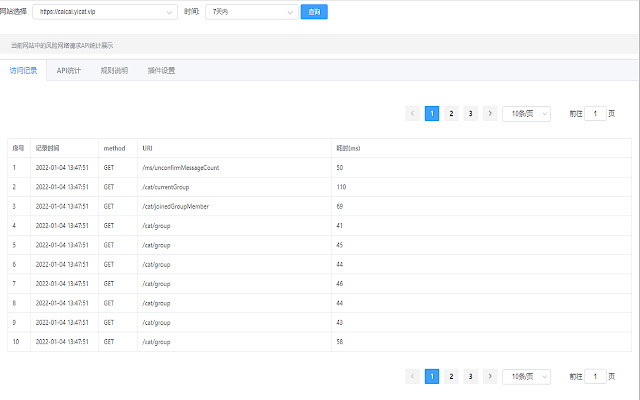Viewport: 640px width, 400px height.
Task: Open the 插件设置 tab
Action: 161,71
